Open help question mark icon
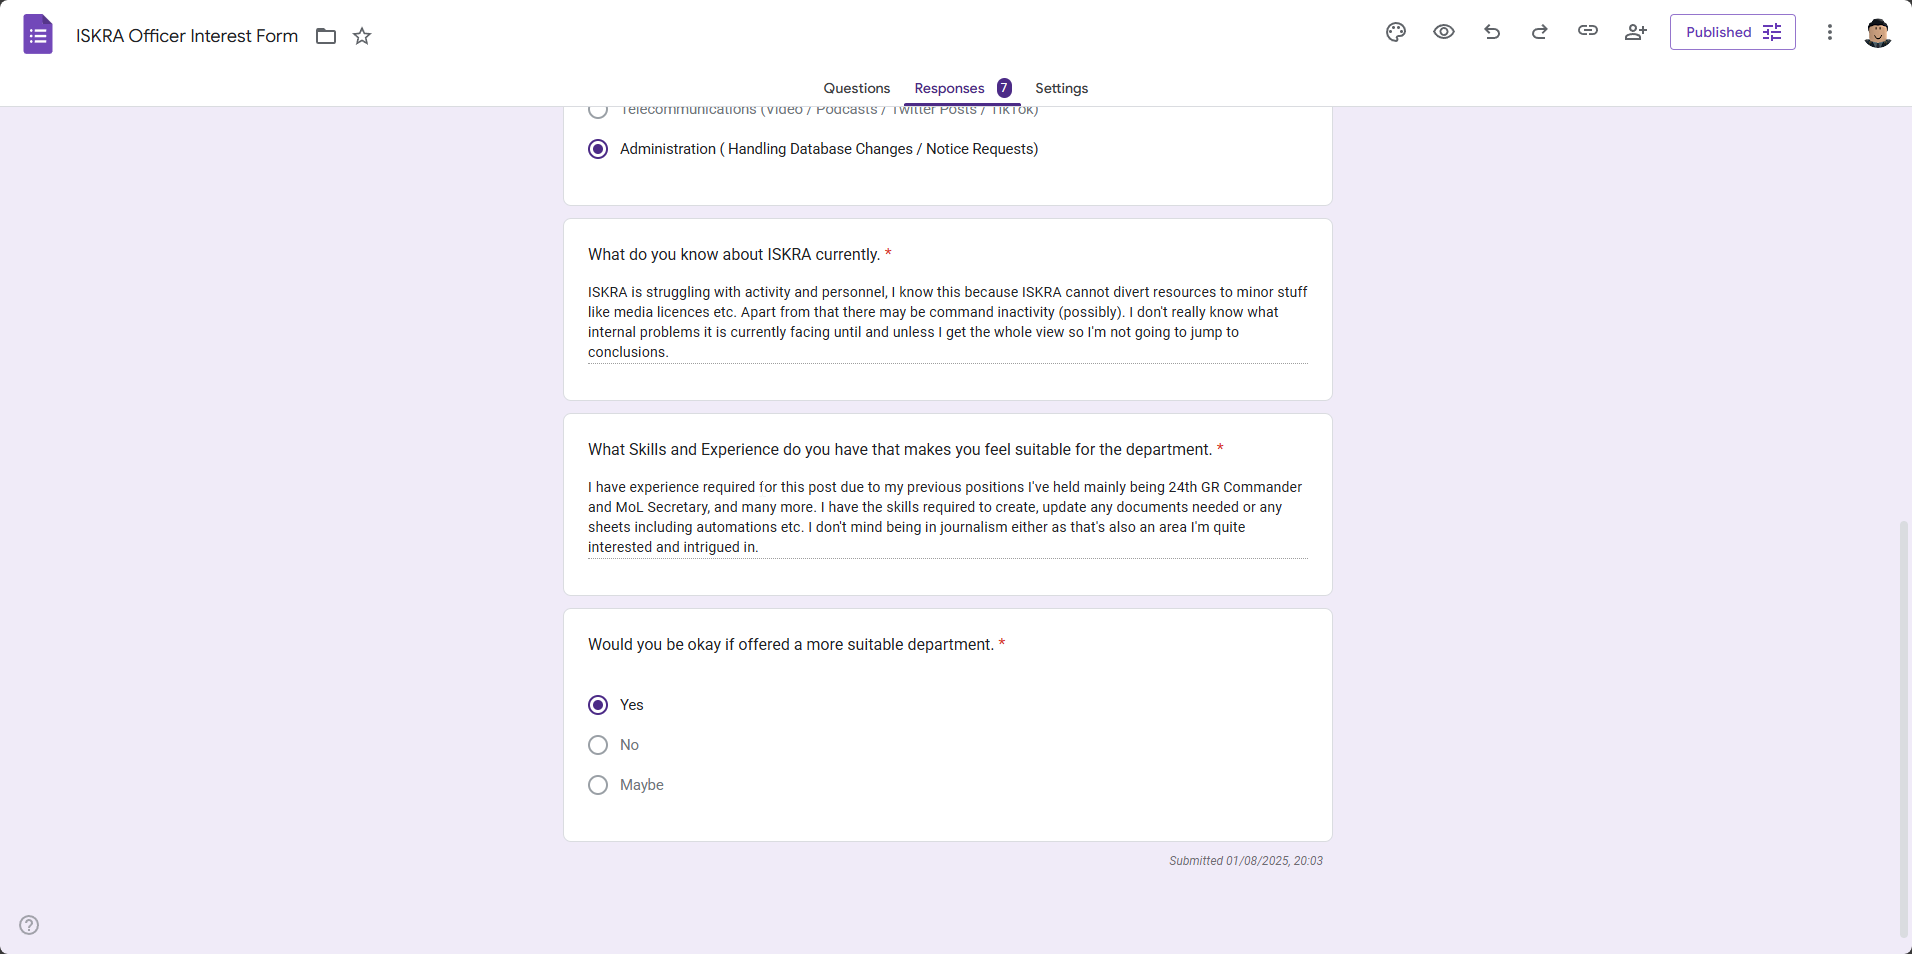 point(29,925)
